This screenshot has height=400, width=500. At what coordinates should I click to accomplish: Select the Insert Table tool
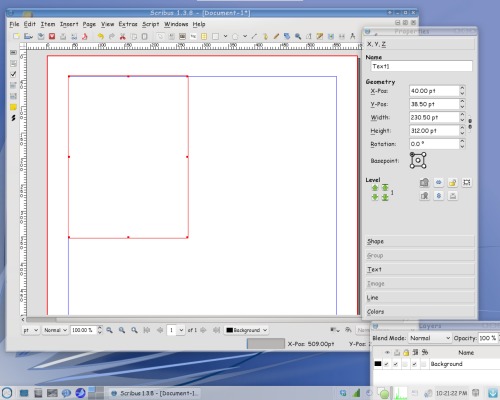[x=204, y=36]
